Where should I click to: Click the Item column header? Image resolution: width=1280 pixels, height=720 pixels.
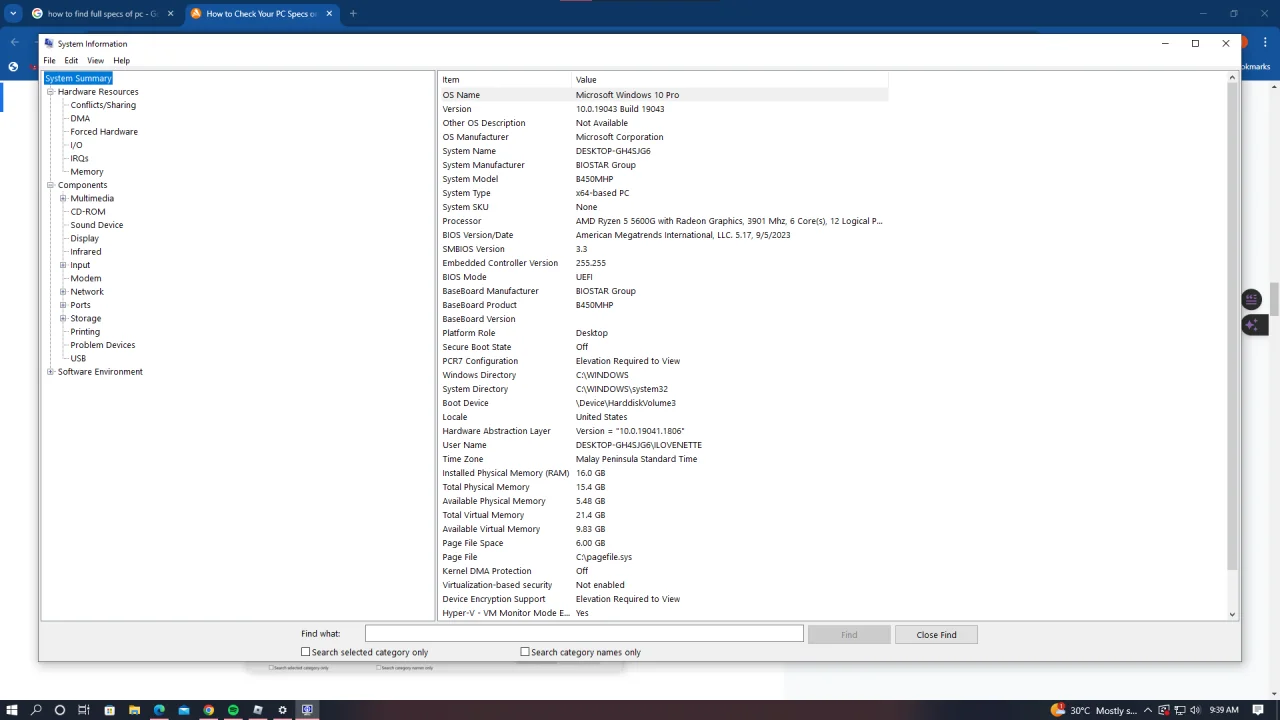point(505,80)
